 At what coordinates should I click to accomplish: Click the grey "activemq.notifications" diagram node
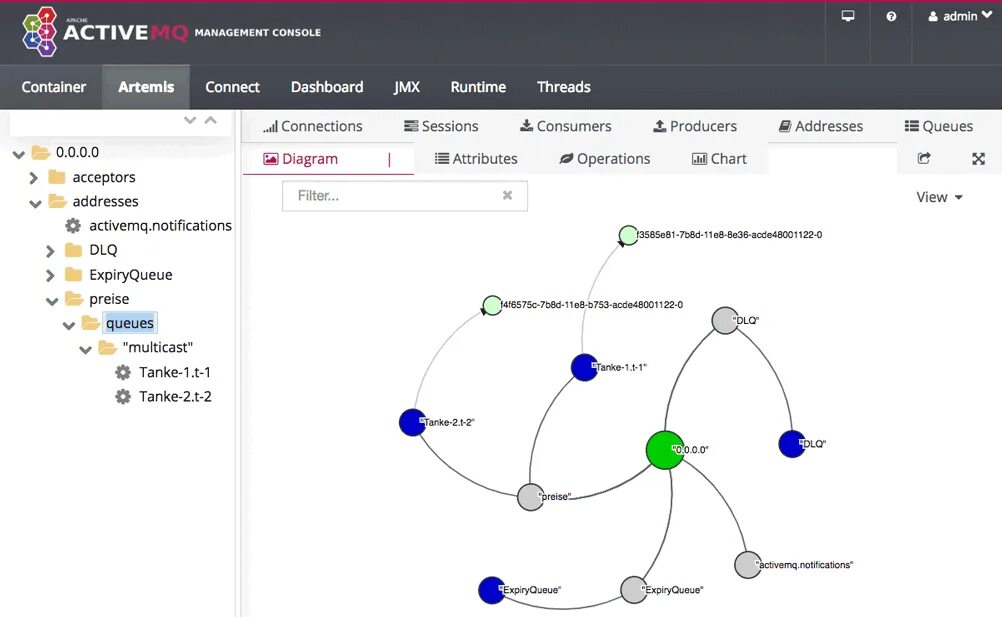click(x=748, y=565)
